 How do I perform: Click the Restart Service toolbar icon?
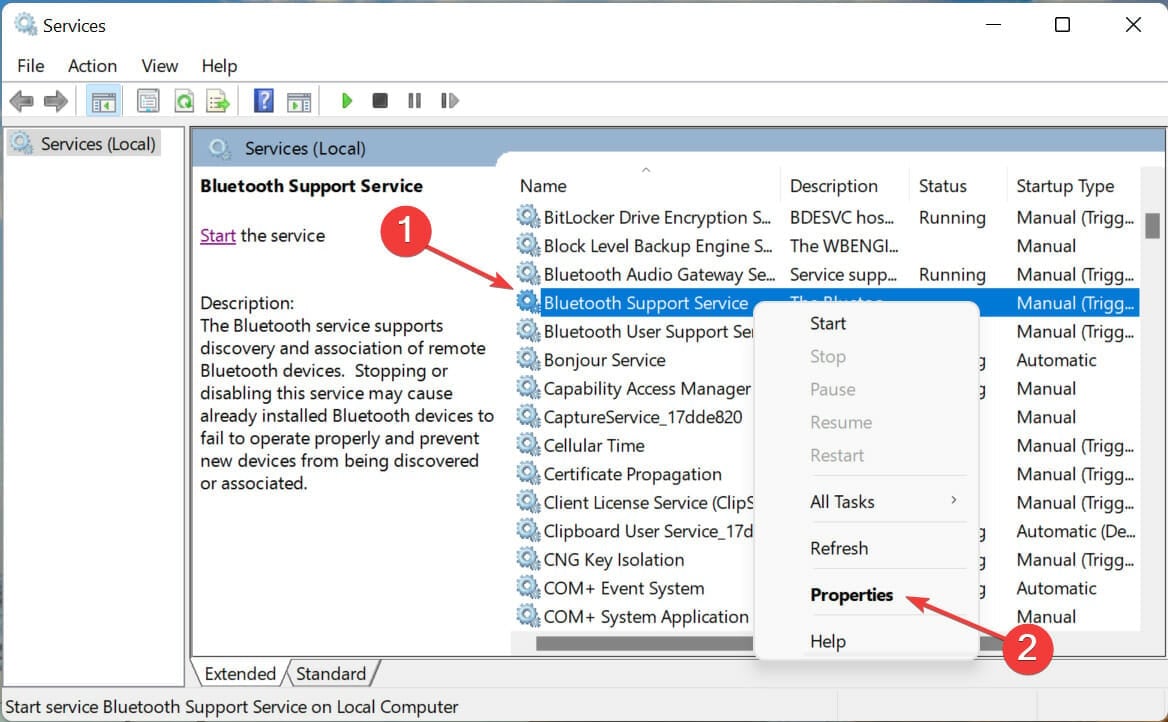(449, 101)
